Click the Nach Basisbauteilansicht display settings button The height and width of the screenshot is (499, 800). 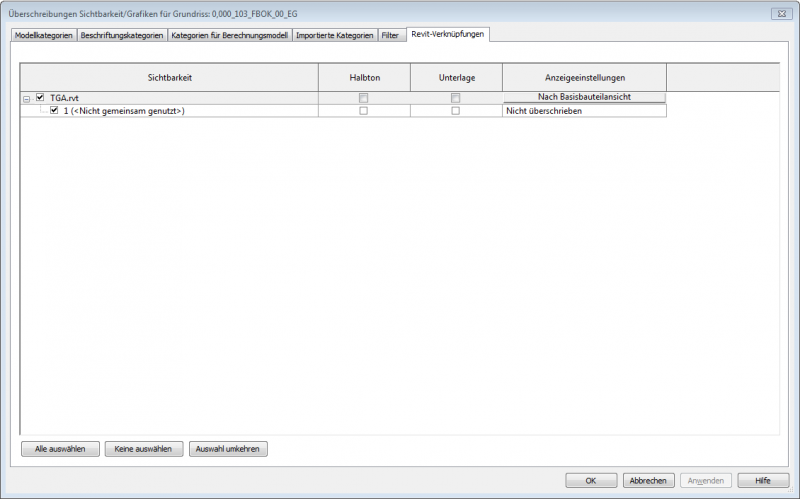(x=584, y=97)
